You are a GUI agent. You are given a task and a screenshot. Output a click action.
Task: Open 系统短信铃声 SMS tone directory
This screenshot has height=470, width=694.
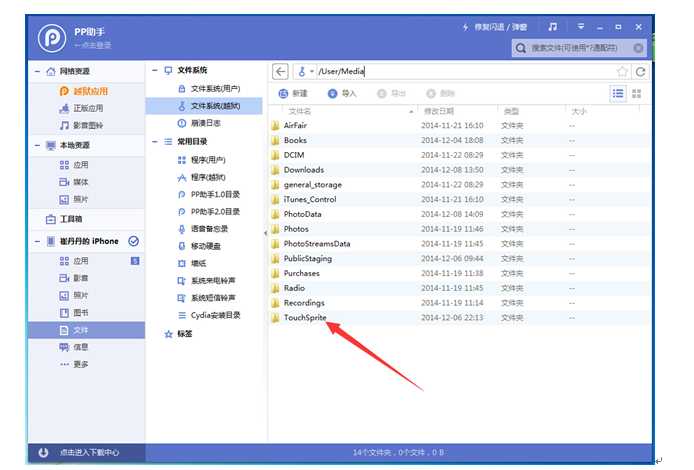click(x=207, y=298)
